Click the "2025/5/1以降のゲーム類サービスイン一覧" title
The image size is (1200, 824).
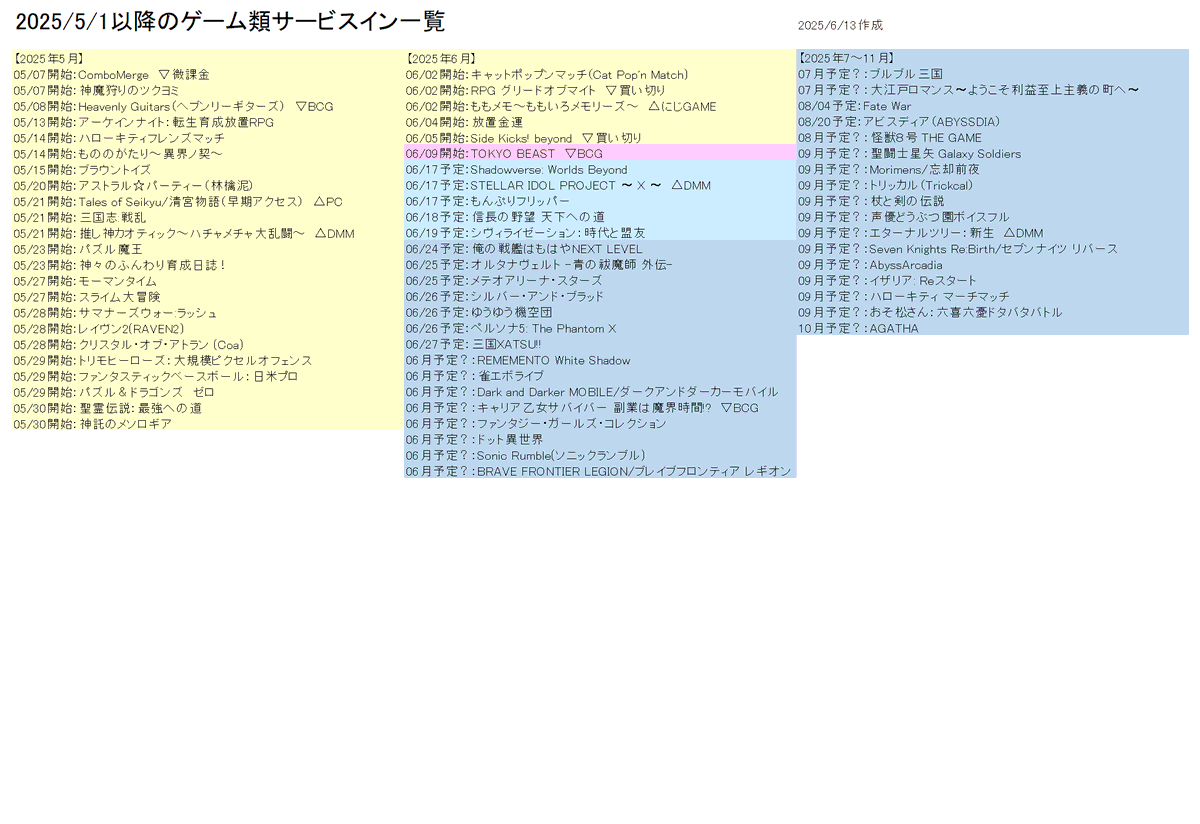[x=230, y=22]
